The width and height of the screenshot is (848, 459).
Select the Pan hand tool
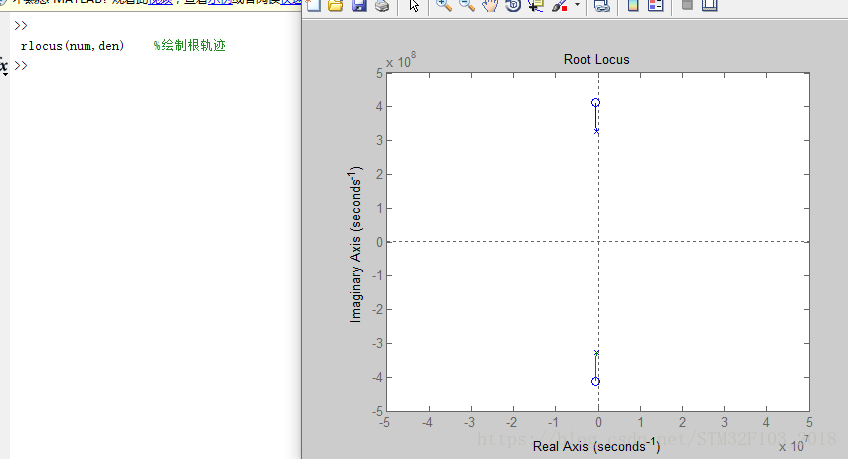489,5
